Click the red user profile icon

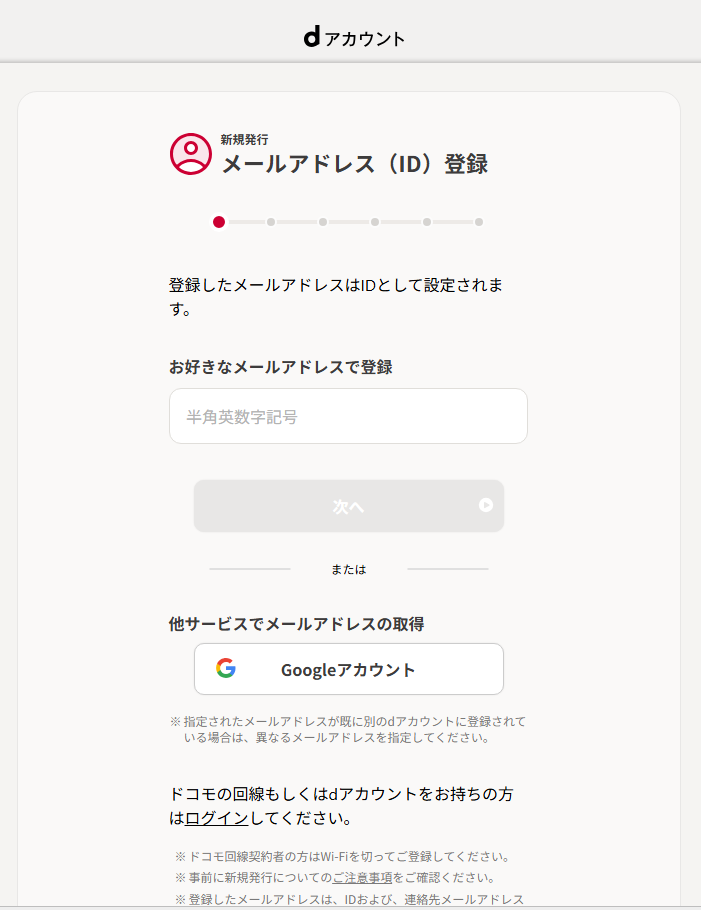[191, 154]
